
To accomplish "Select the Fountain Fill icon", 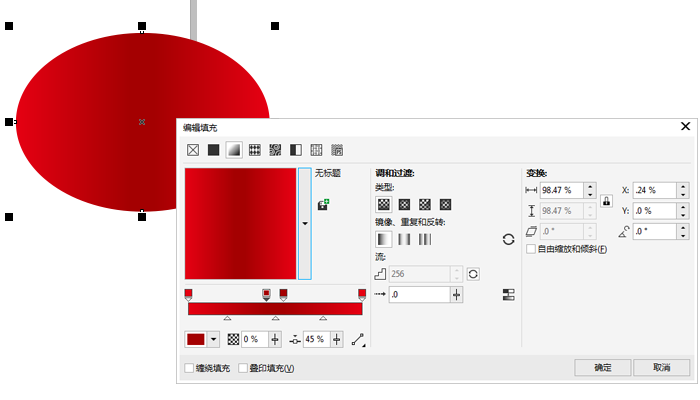I will pyautogui.click(x=234, y=150).
